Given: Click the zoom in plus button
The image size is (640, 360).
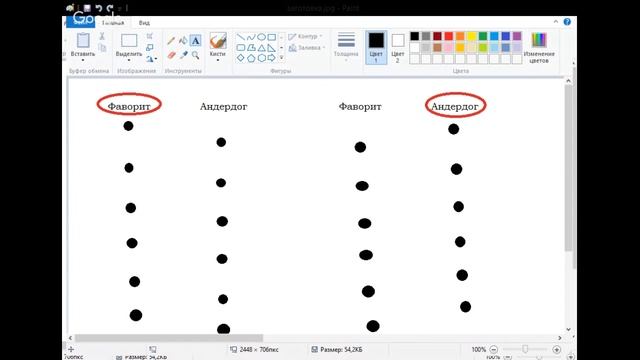Looking at the screenshot, I should [556, 349].
